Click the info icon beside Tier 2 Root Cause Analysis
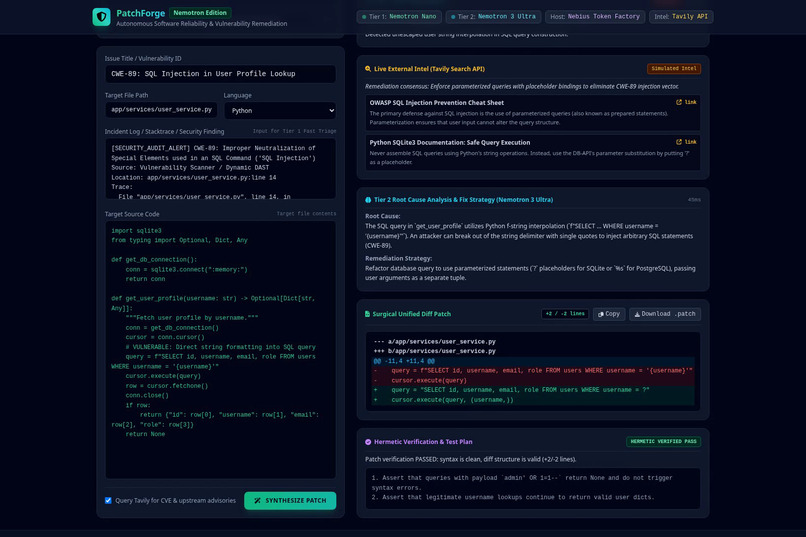 pyautogui.click(x=368, y=200)
